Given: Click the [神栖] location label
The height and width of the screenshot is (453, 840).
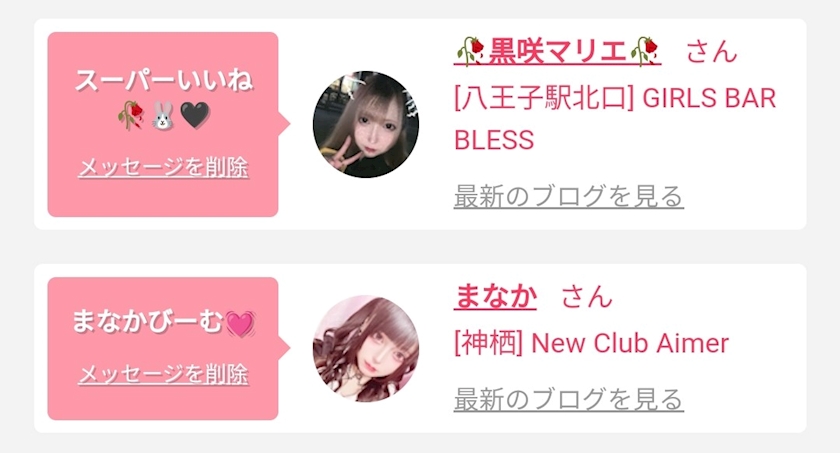Looking at the screenshot, I should pyautogui.click(x=488, y=343).
